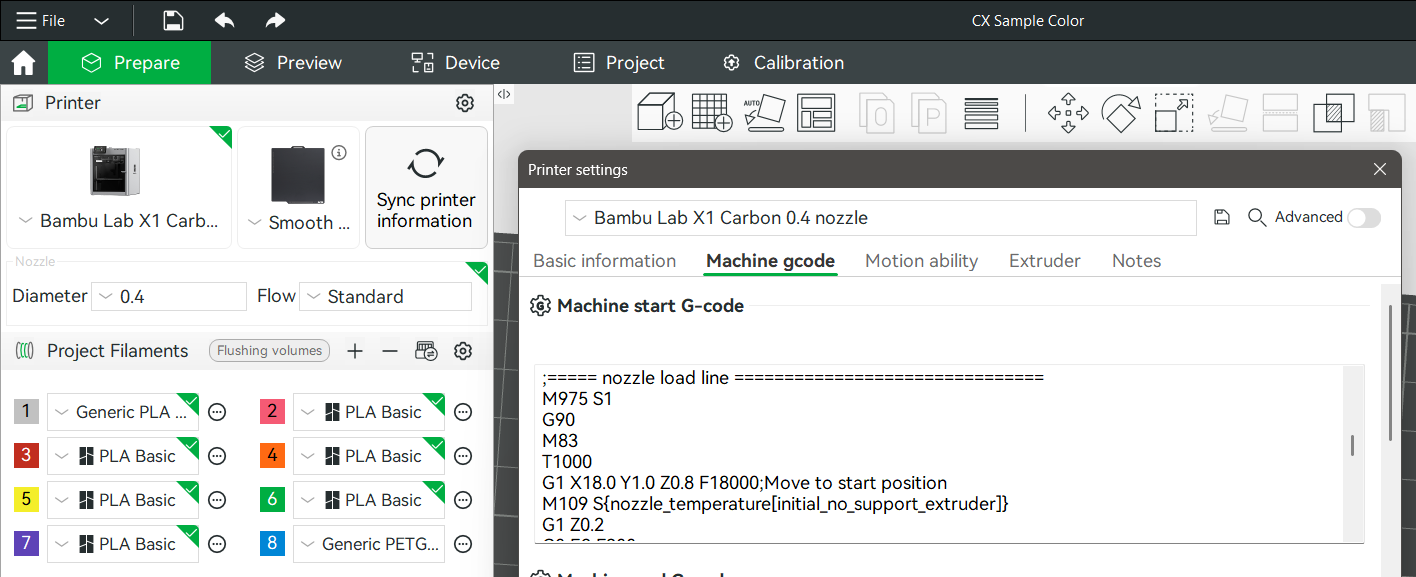Open printer settings gear in Printer section
The width and height of the screenshot is (1416, 577).
(464, 103)
